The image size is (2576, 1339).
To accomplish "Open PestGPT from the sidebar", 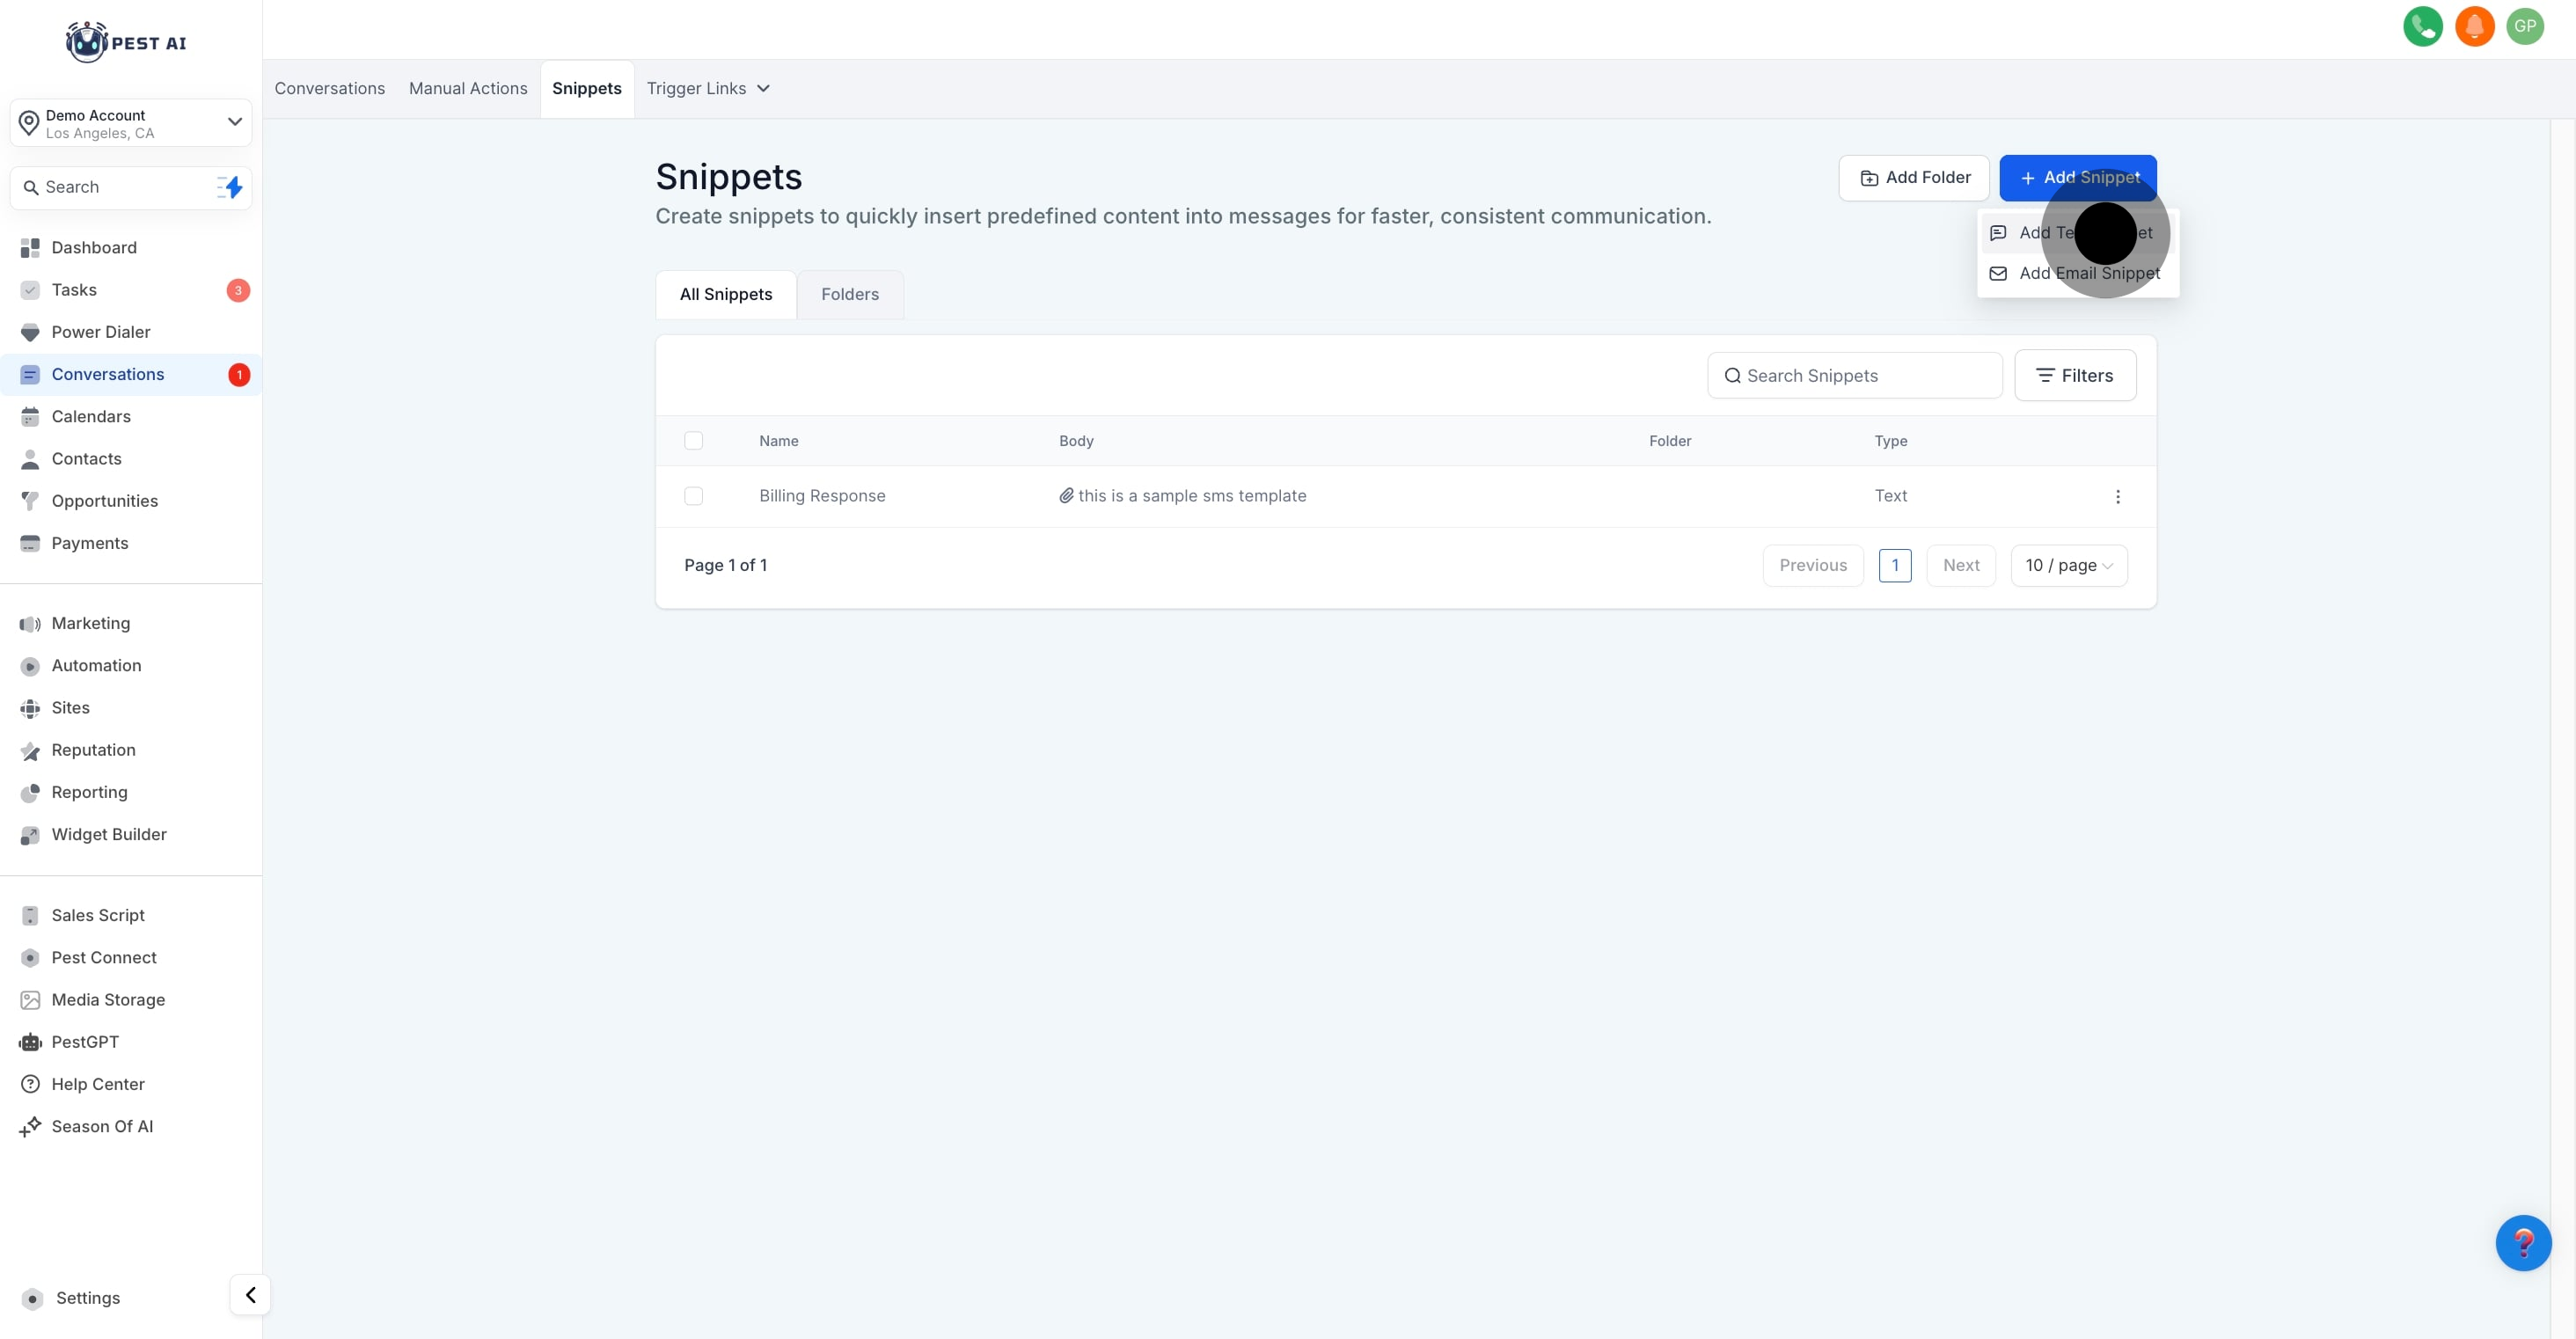I will (x=85, y=1042).
